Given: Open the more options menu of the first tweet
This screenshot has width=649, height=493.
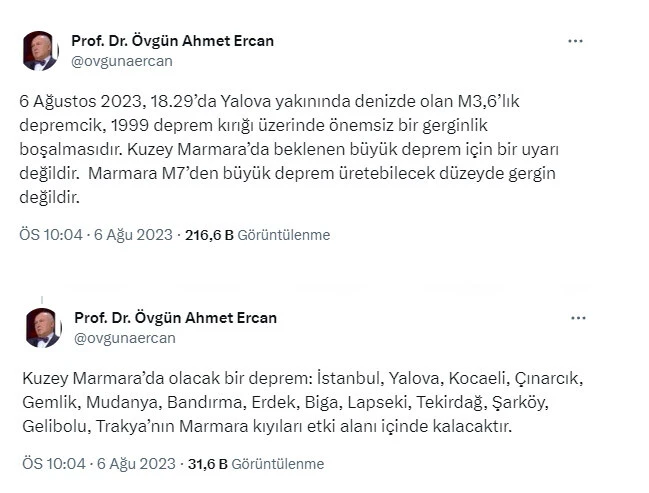Looking at the screenshot, I should coord(576,42).
